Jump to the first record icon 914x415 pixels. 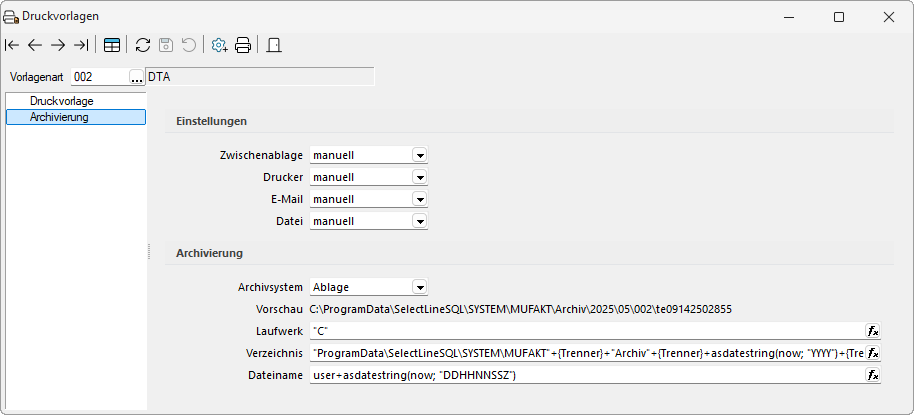coord(12,45)
